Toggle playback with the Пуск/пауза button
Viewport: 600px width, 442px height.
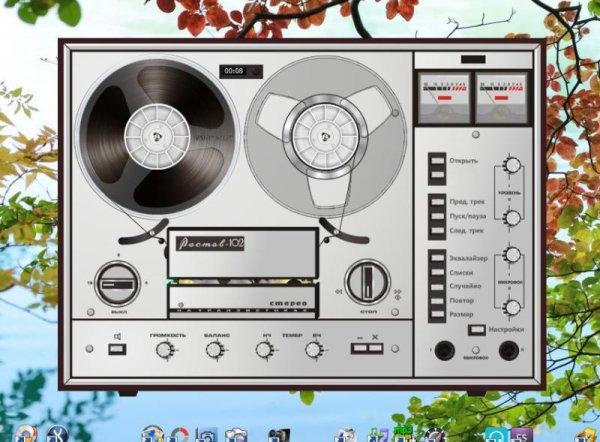pyautogui.click(x=437, y=216)
